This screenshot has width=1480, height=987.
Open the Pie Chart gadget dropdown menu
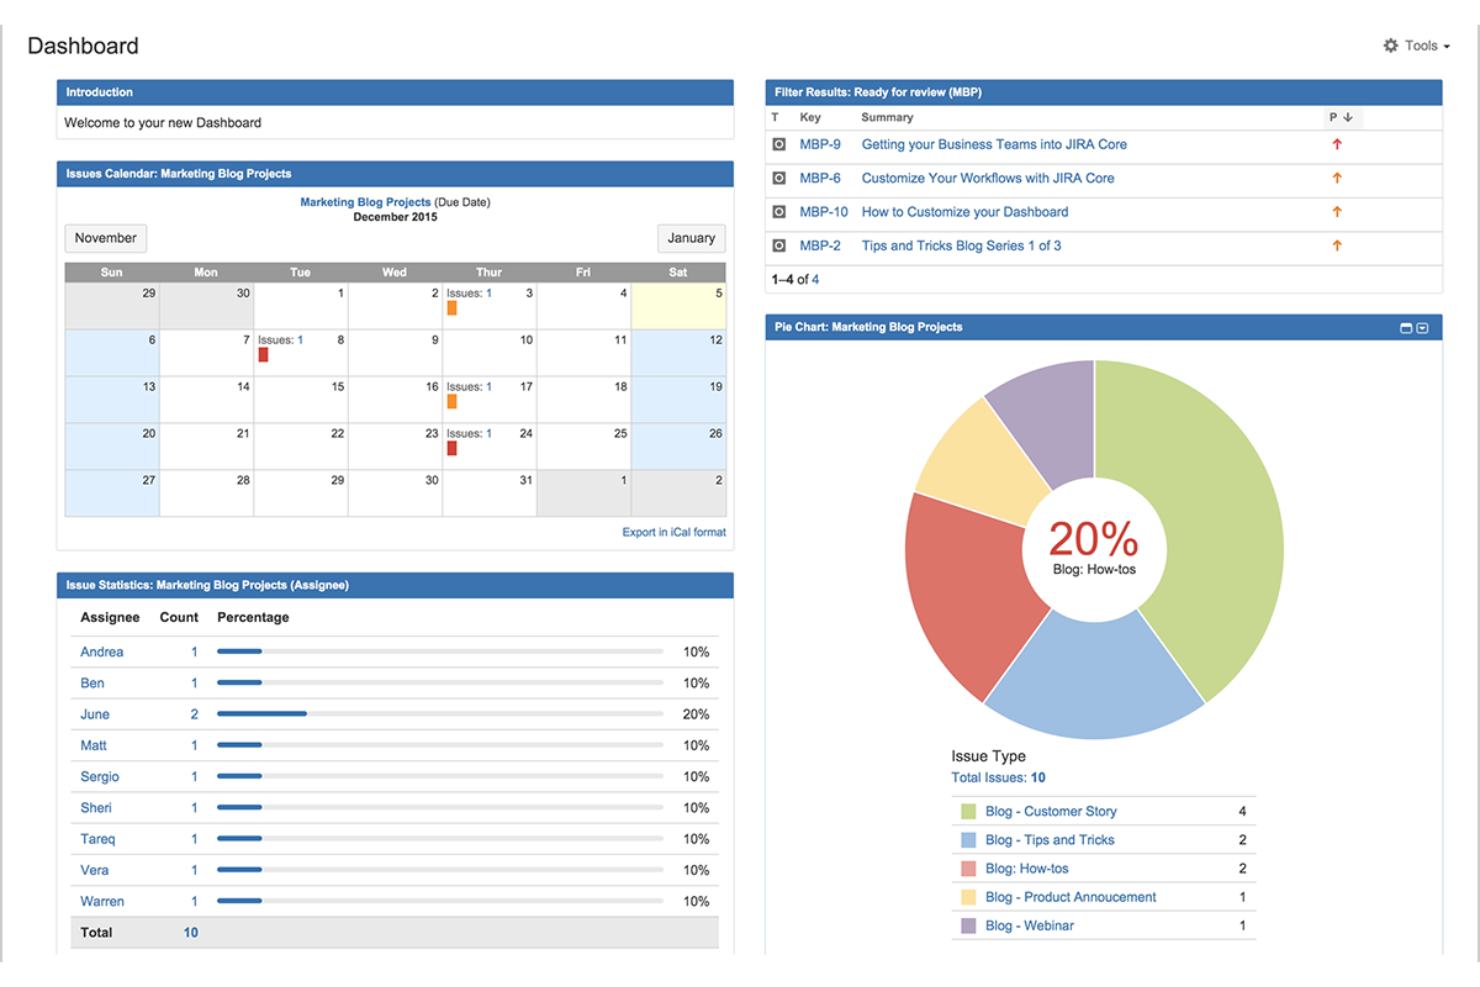(x=1421, y=327)
